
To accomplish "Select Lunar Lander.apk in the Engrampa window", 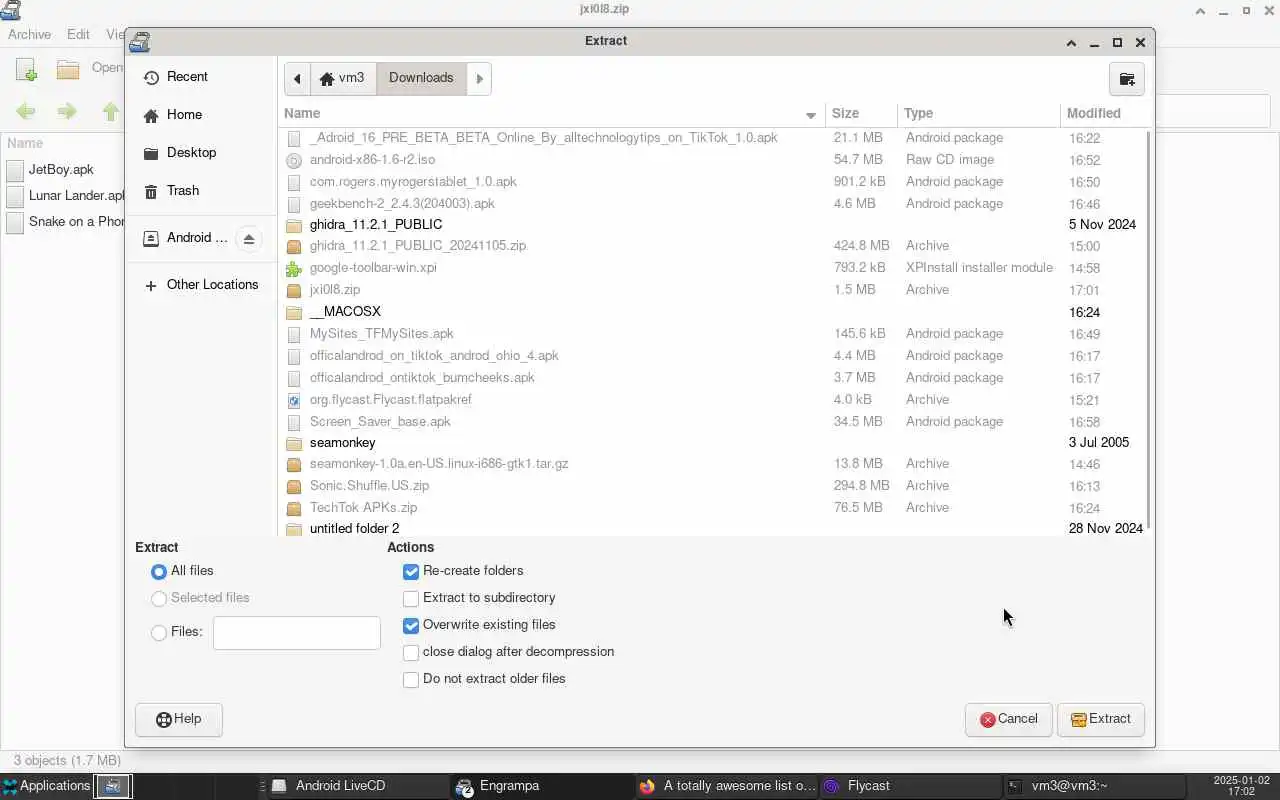I will [x=64, y=196].
